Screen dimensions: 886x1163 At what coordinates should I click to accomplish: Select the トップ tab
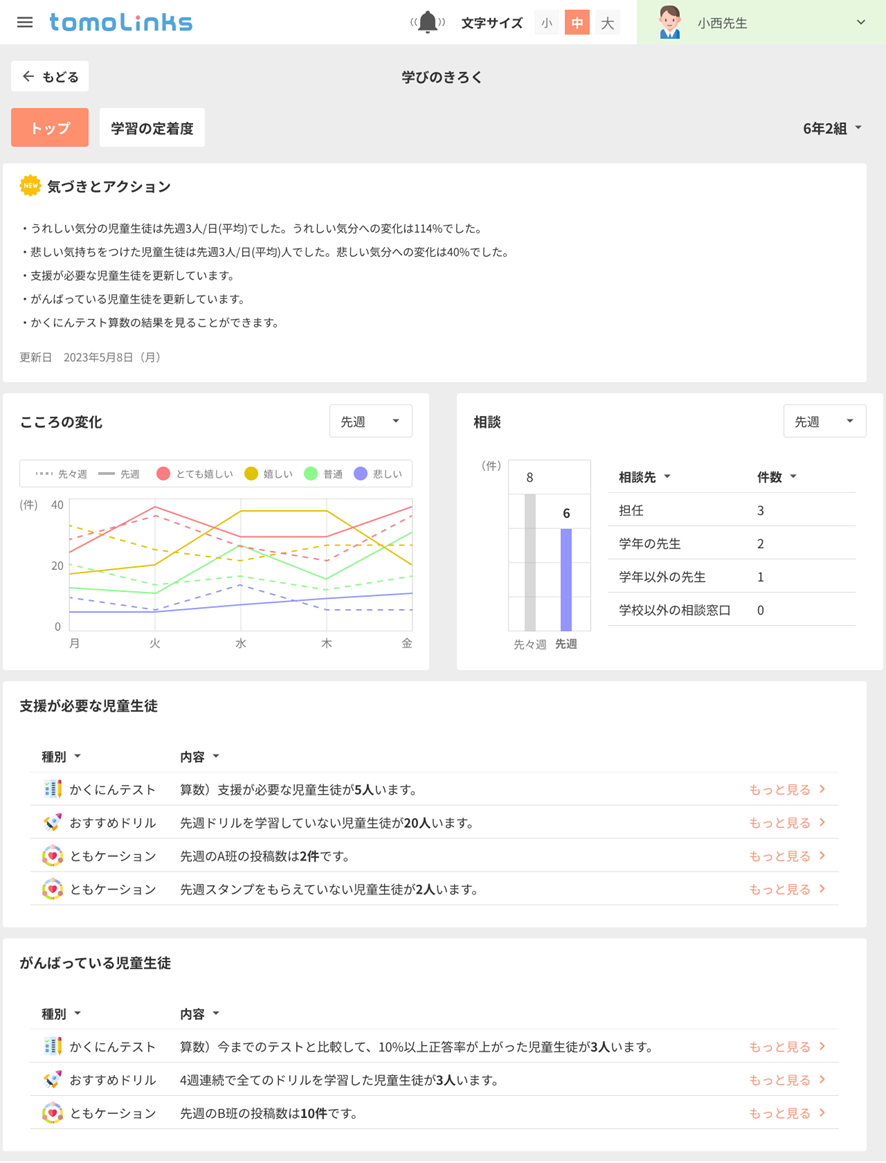click(50, 128)
